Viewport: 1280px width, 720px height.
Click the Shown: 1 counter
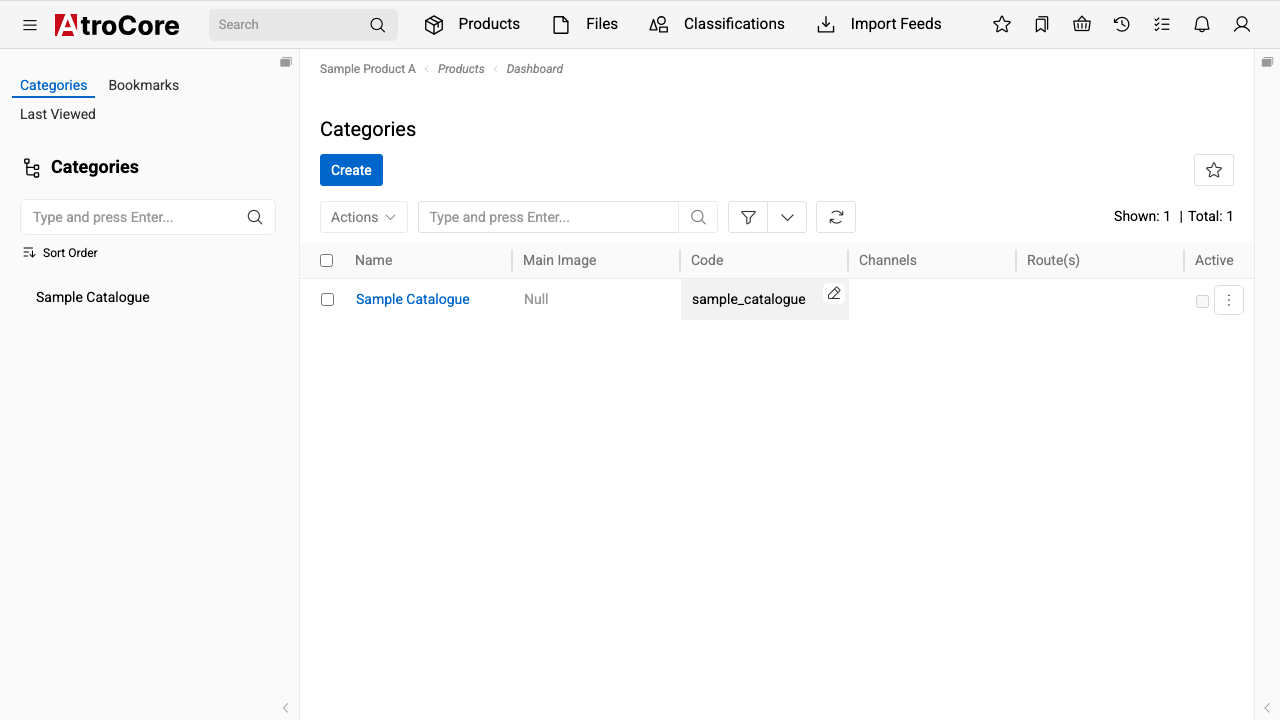(1142, 216)
